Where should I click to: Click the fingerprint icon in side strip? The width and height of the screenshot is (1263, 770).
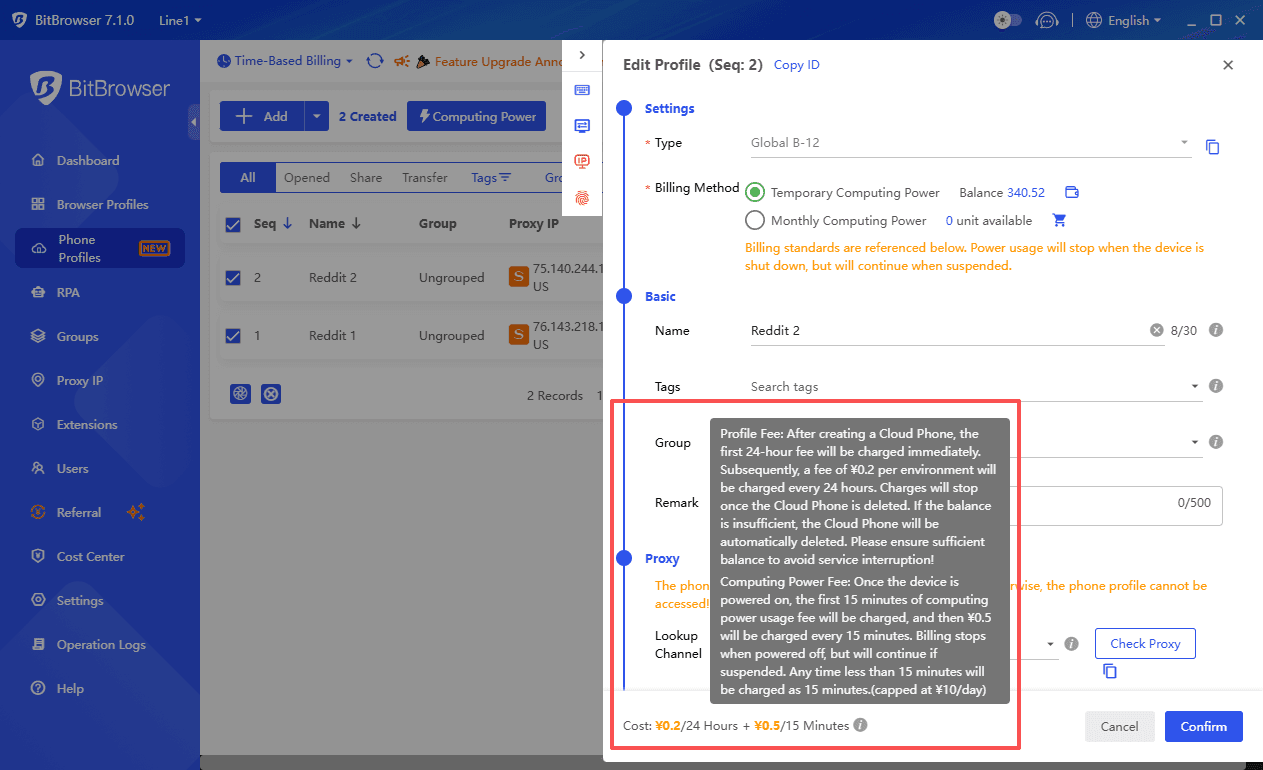[582, 198]
